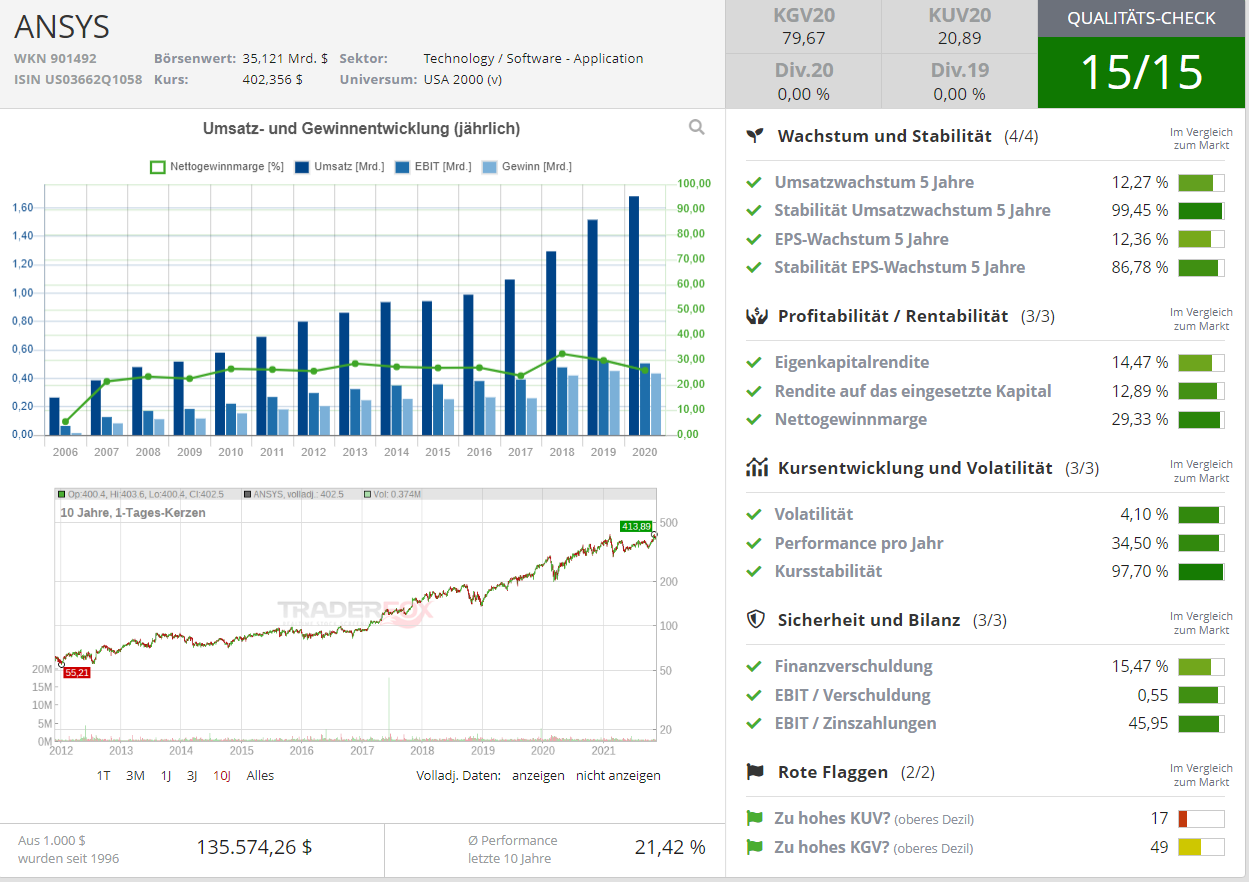Click checkmark beside EBIT / Verschuldung
This screenshot has height=882, width=1249.
[754, 695]
